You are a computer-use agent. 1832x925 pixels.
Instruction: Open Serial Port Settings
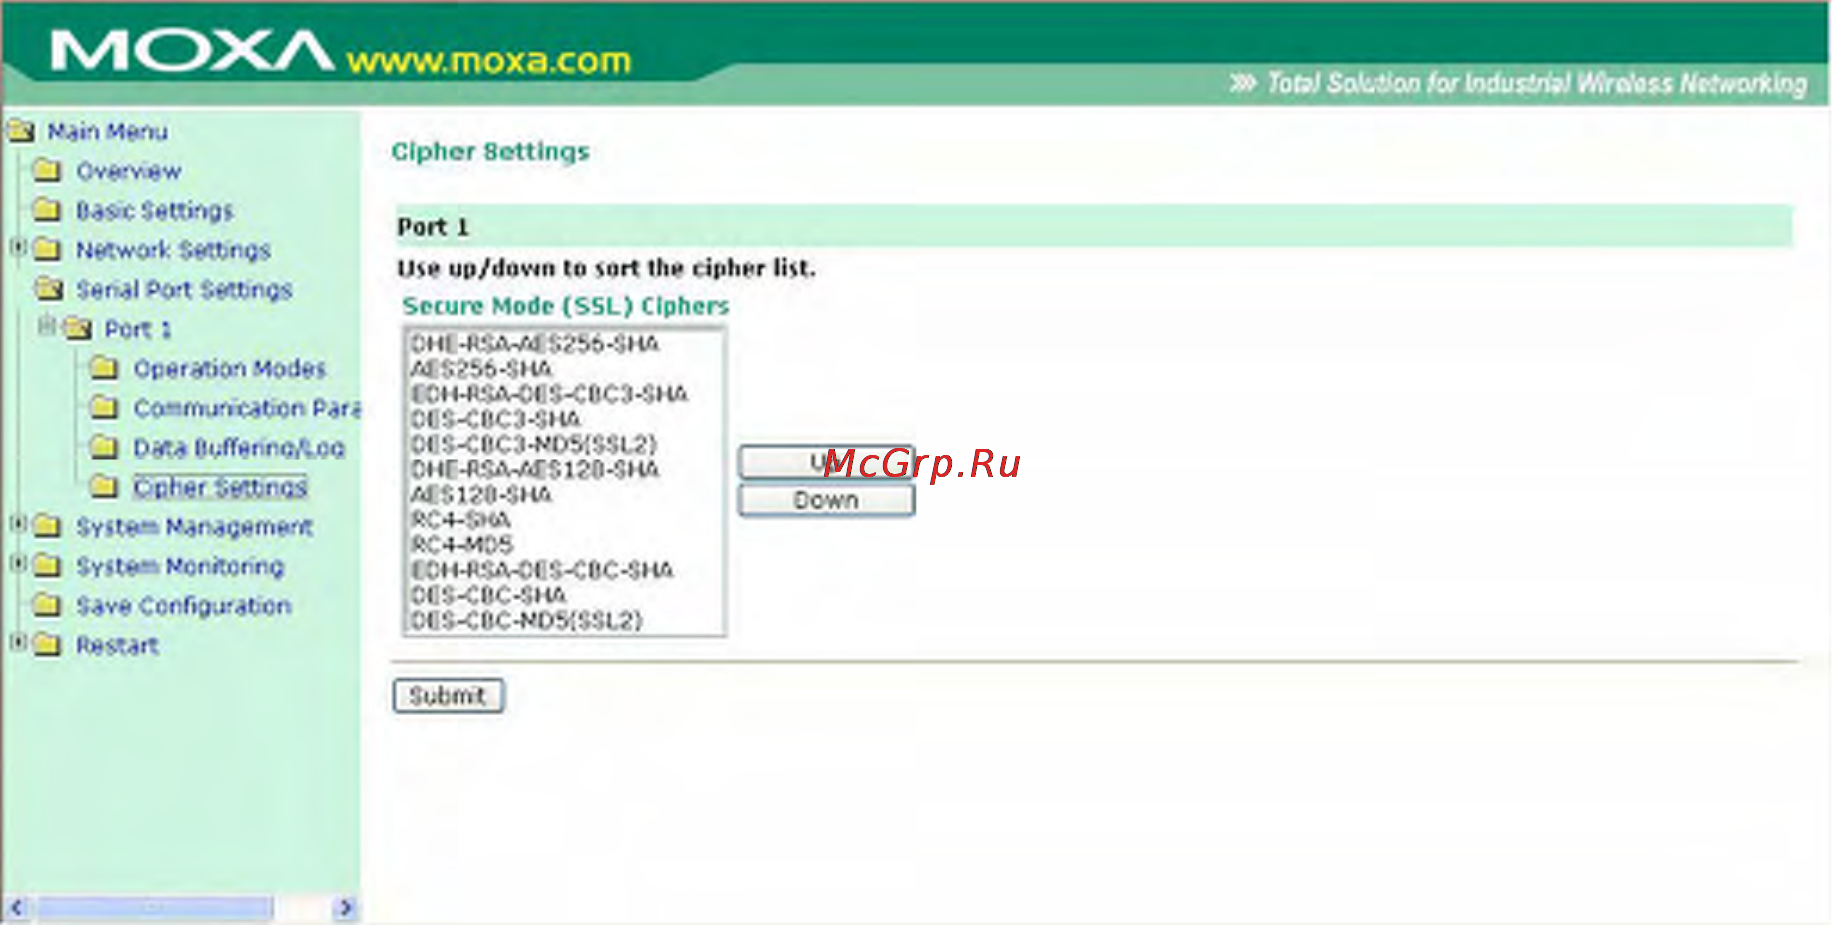(x=185, y=290)
